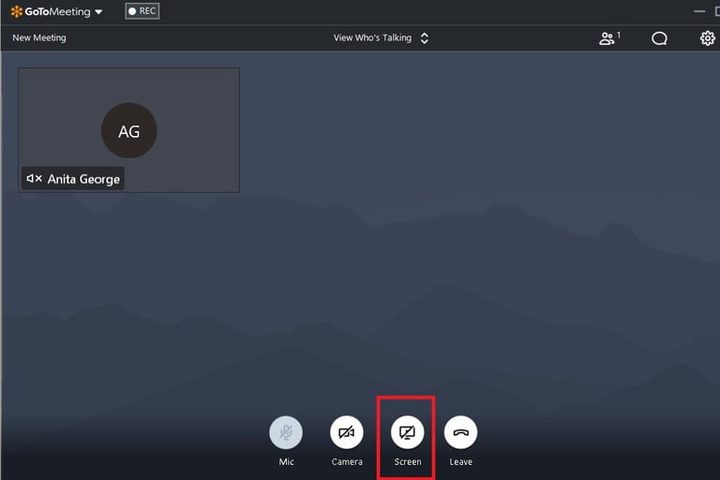Unmute the microphone with the Mic button

pyautogui.click(x=285, y=432)
